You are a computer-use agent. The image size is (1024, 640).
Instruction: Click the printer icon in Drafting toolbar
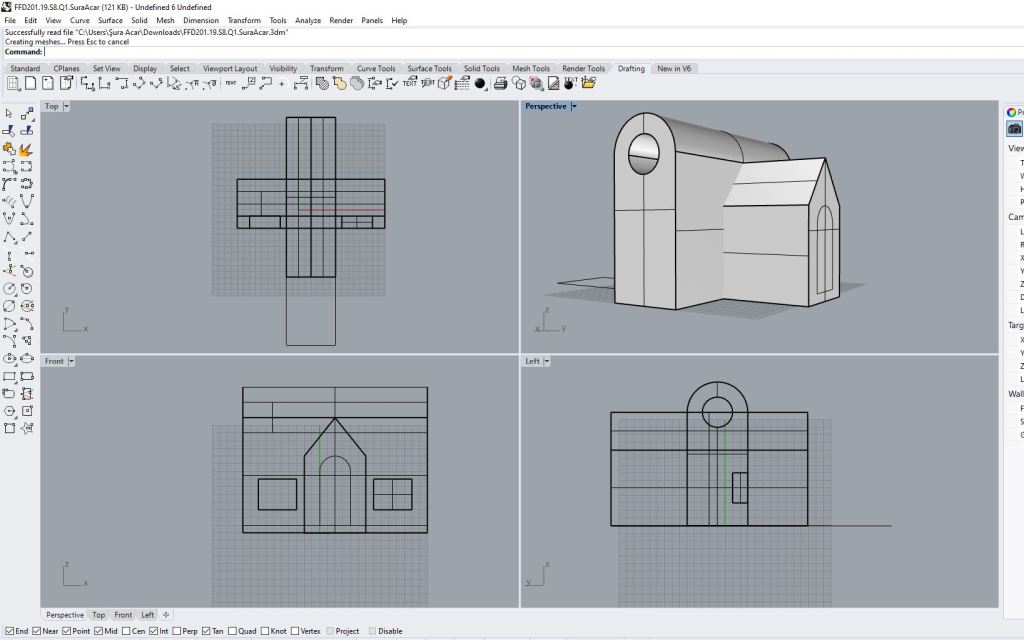[500, 84]
